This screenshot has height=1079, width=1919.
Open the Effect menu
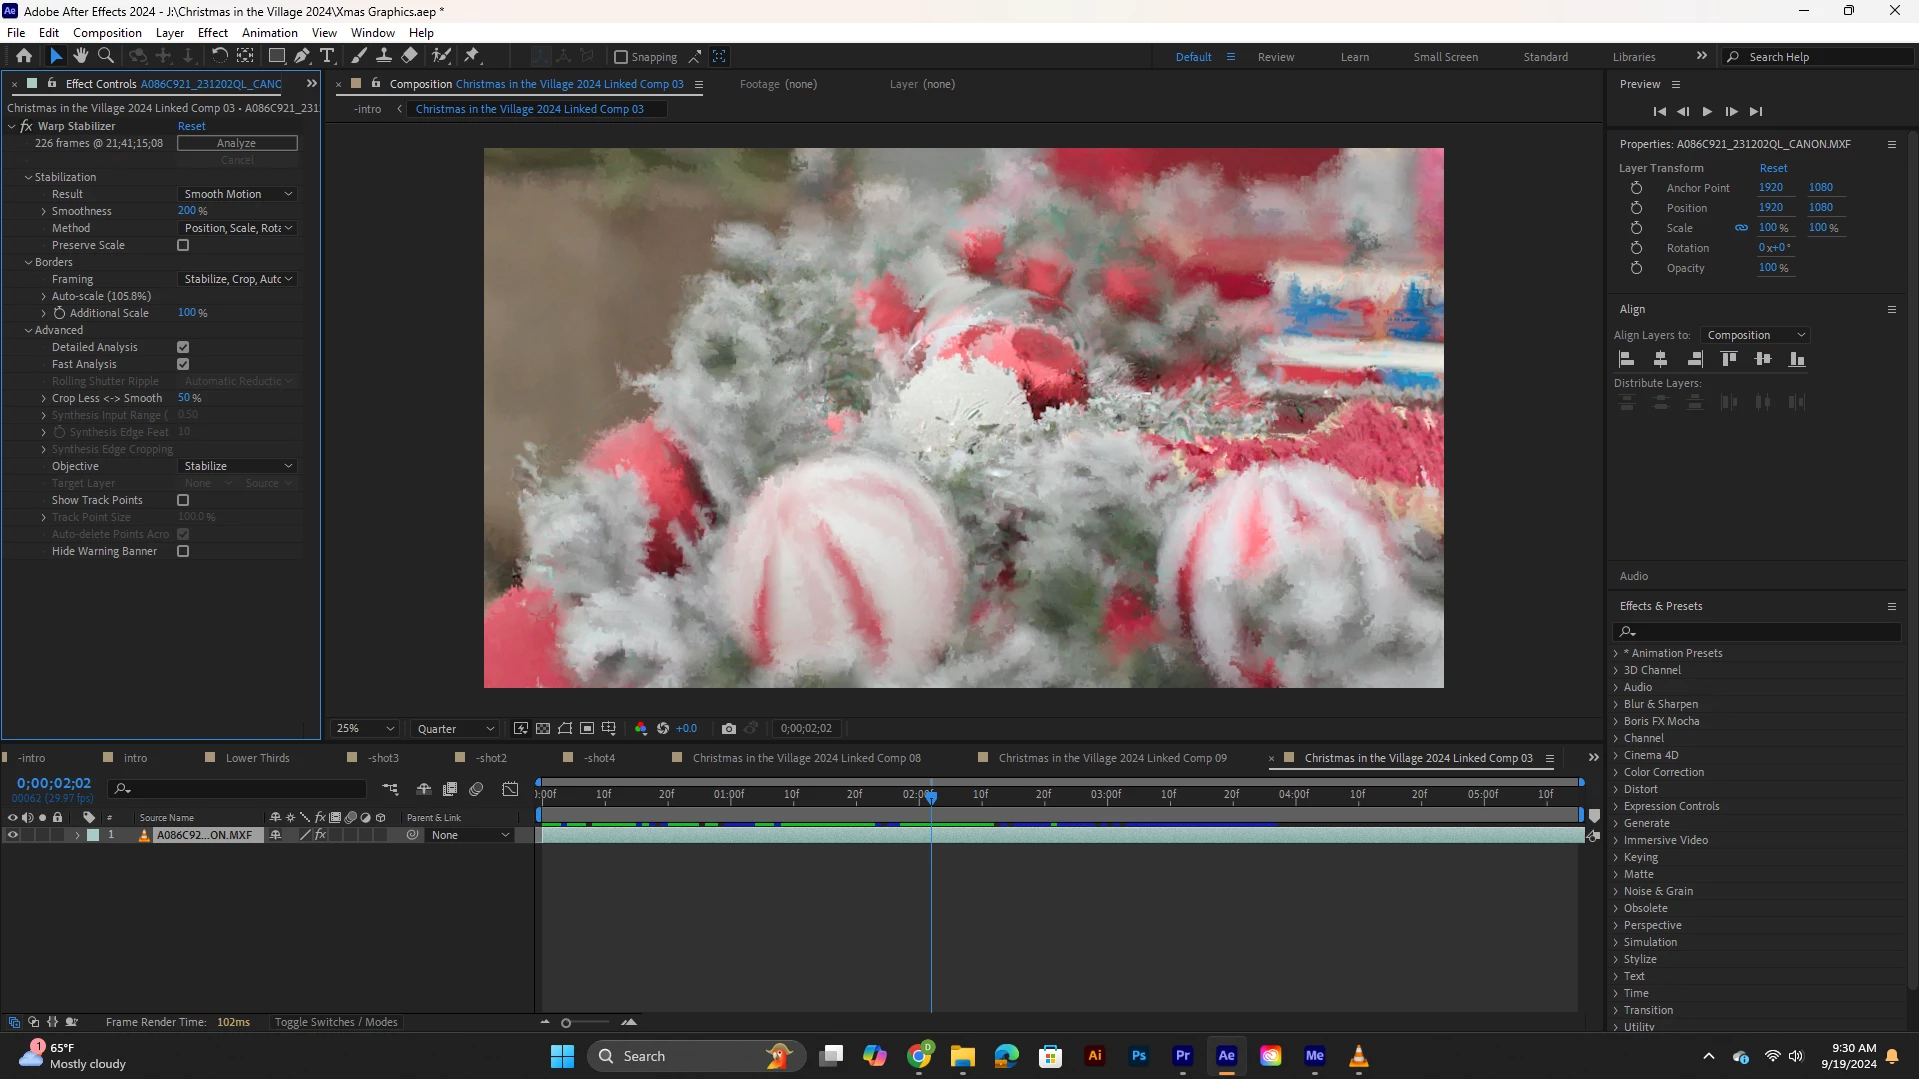[x=213, y=32]
